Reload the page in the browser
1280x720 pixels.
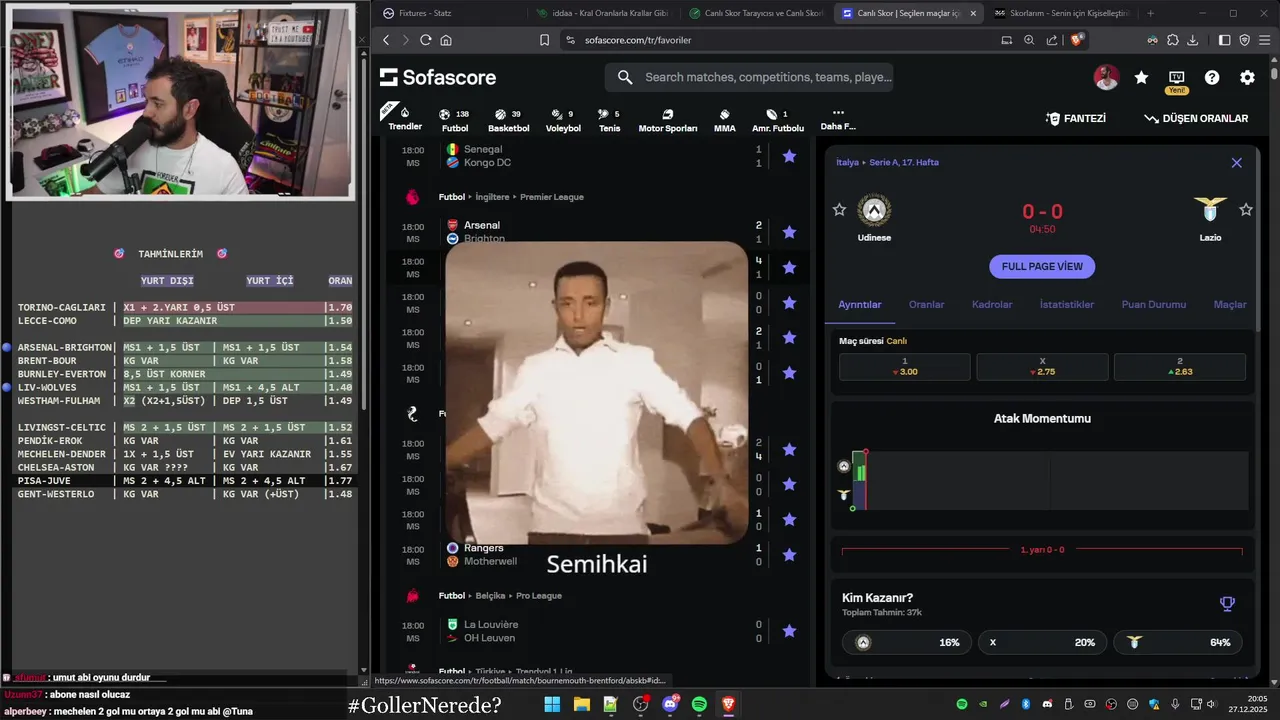425,40
